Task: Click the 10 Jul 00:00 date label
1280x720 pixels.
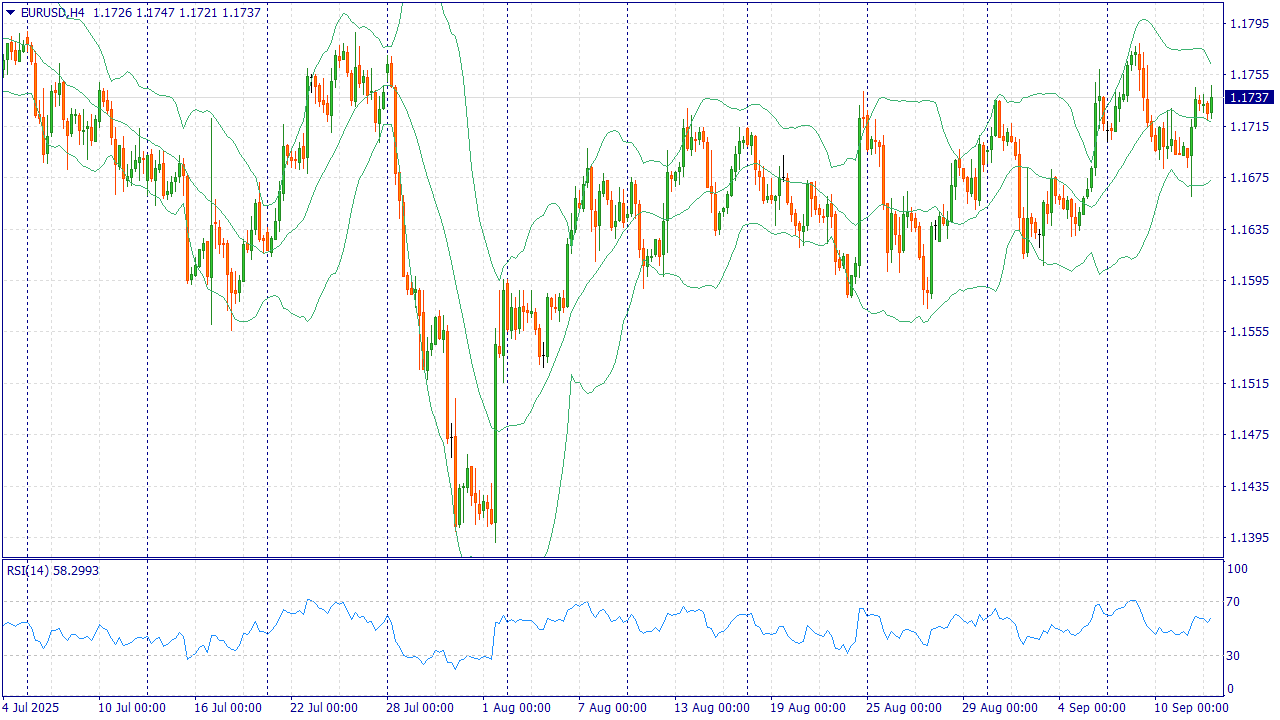Action: 131,708
